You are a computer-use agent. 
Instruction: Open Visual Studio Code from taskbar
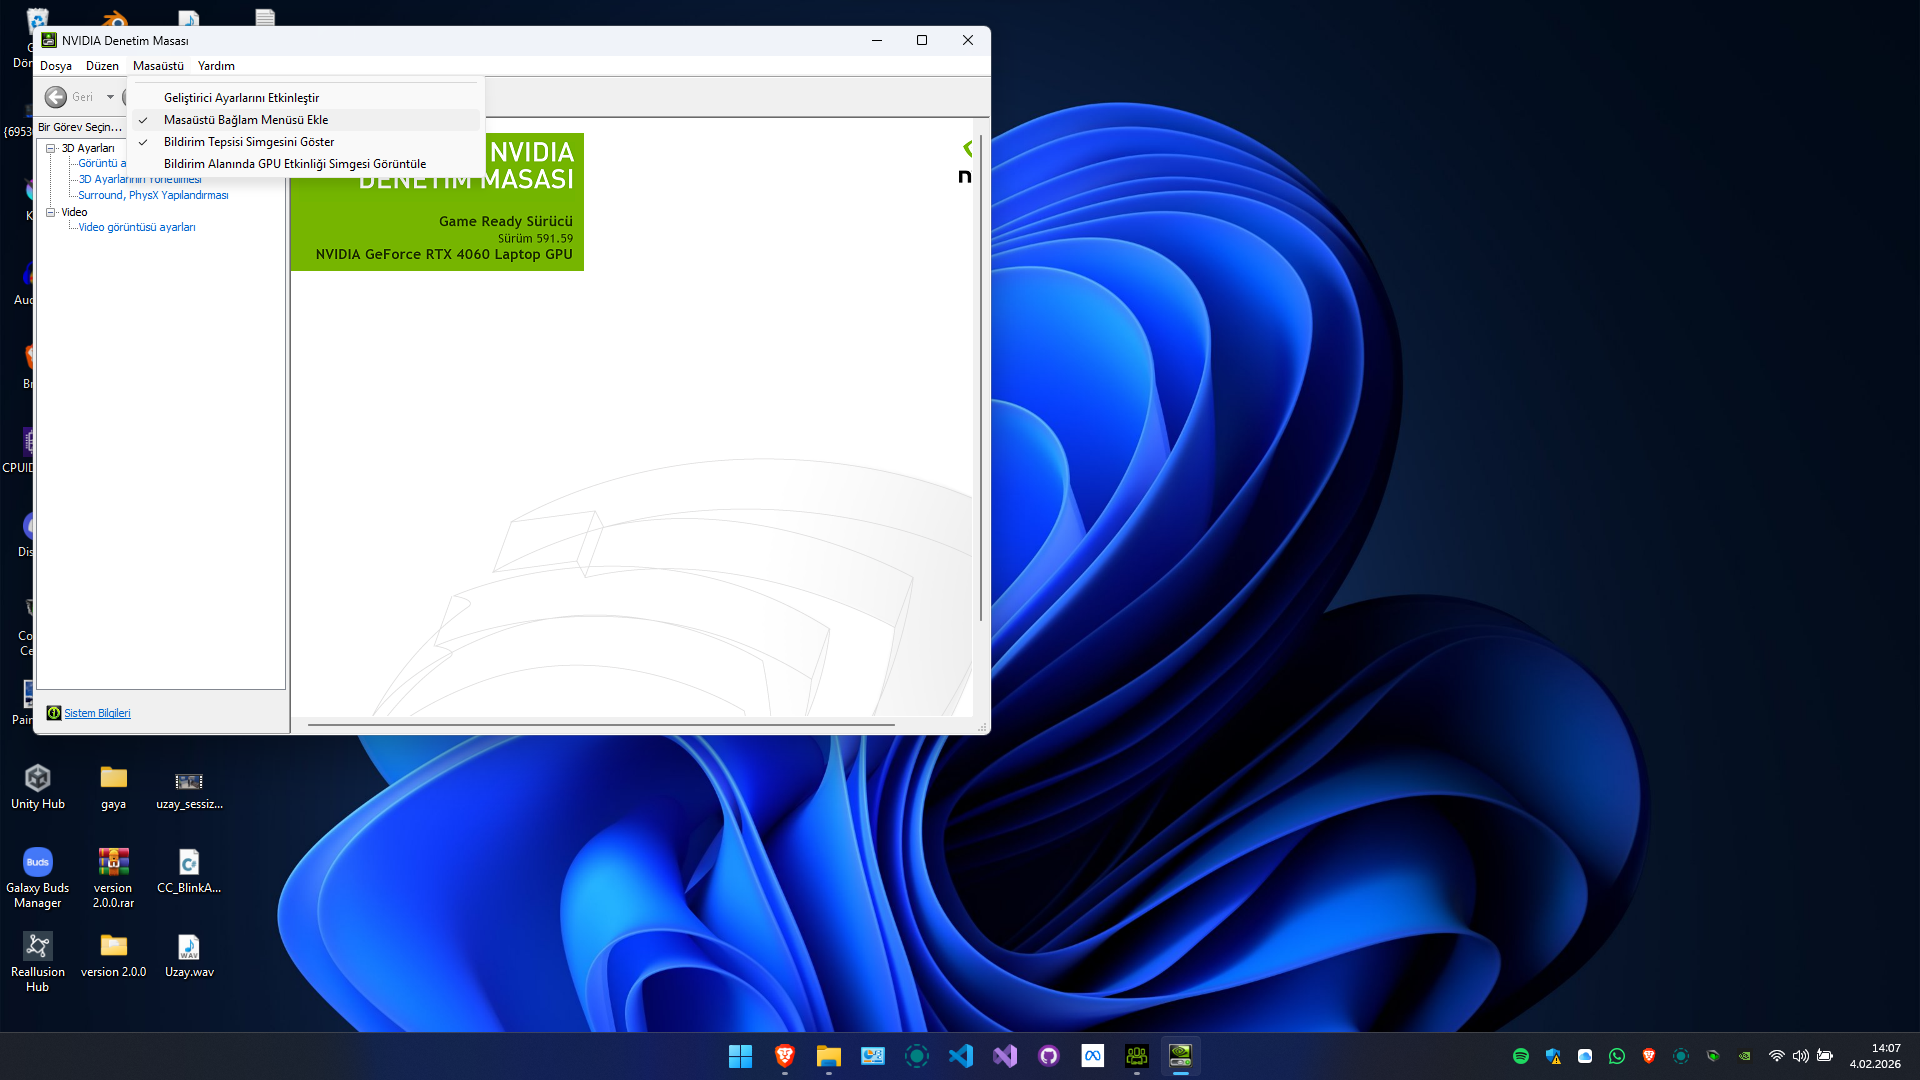click(x=961, y=1056)
